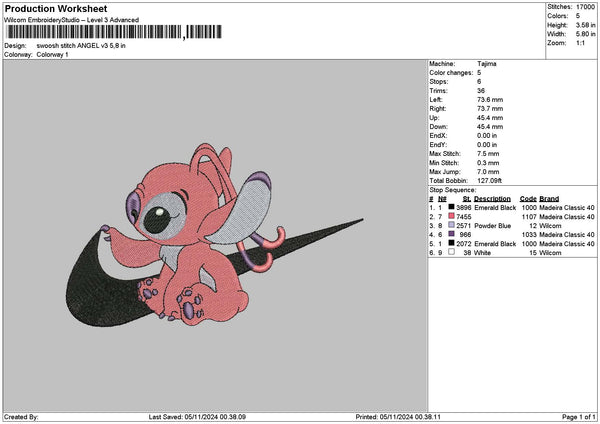Click the 'Up:' label

(434, 118)
